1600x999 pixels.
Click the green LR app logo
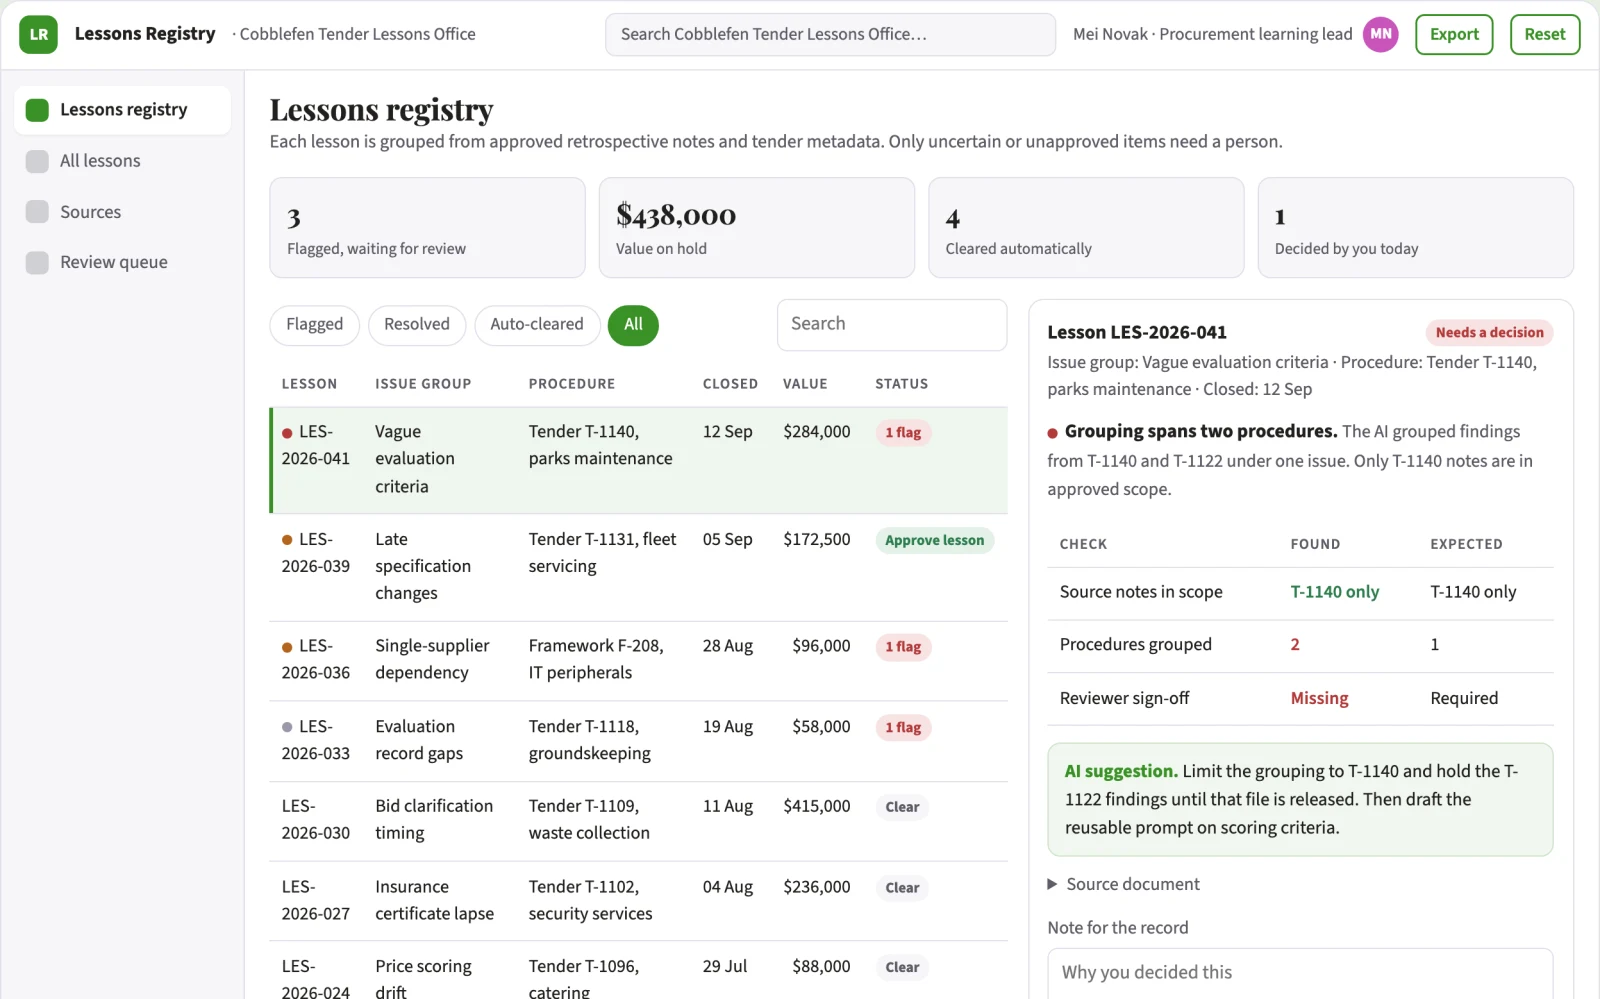click(38, 34)
